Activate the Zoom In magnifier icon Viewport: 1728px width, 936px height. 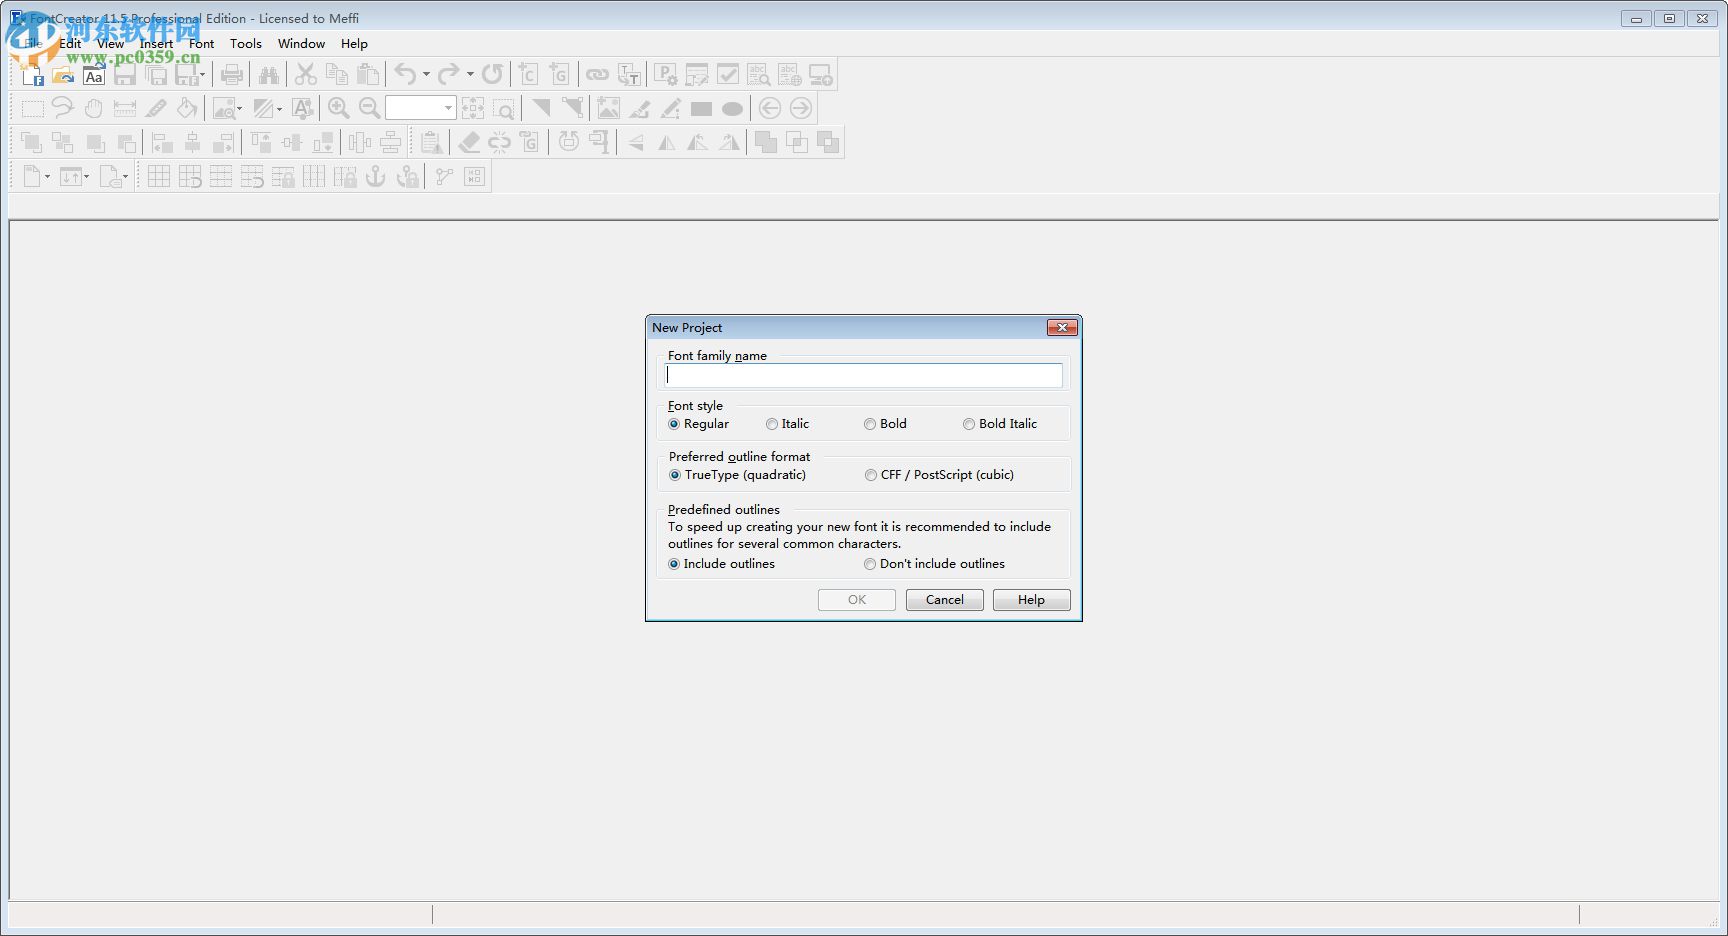(339, 108)
